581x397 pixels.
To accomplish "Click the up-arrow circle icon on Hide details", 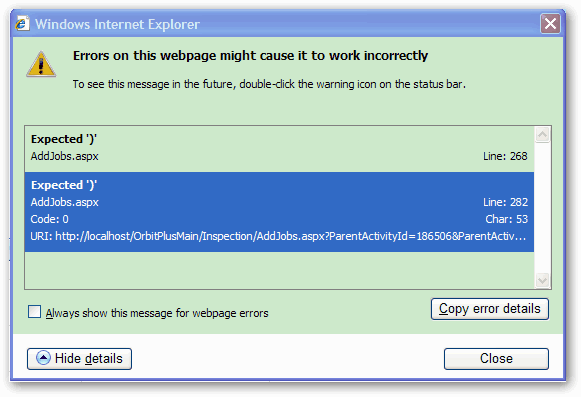I will [x=43, y=358].
